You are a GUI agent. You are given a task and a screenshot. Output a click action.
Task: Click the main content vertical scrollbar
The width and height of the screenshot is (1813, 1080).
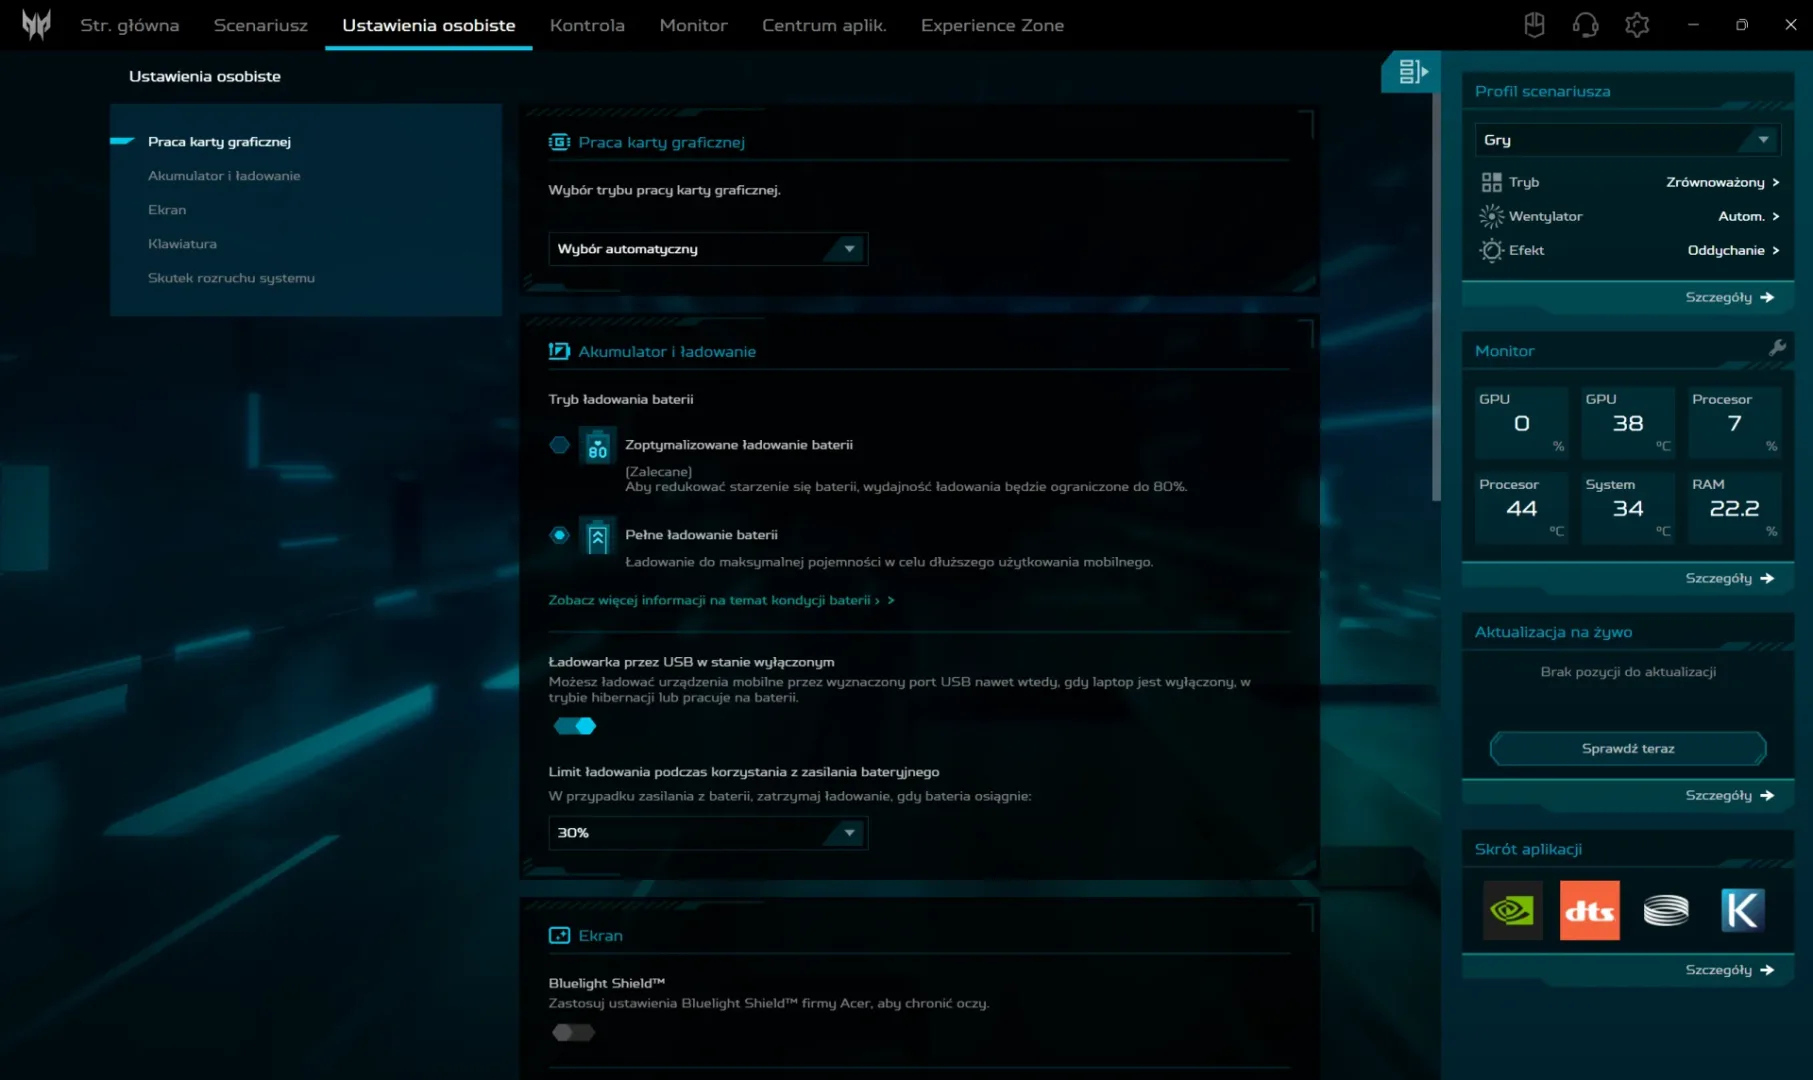[1436, 296]
